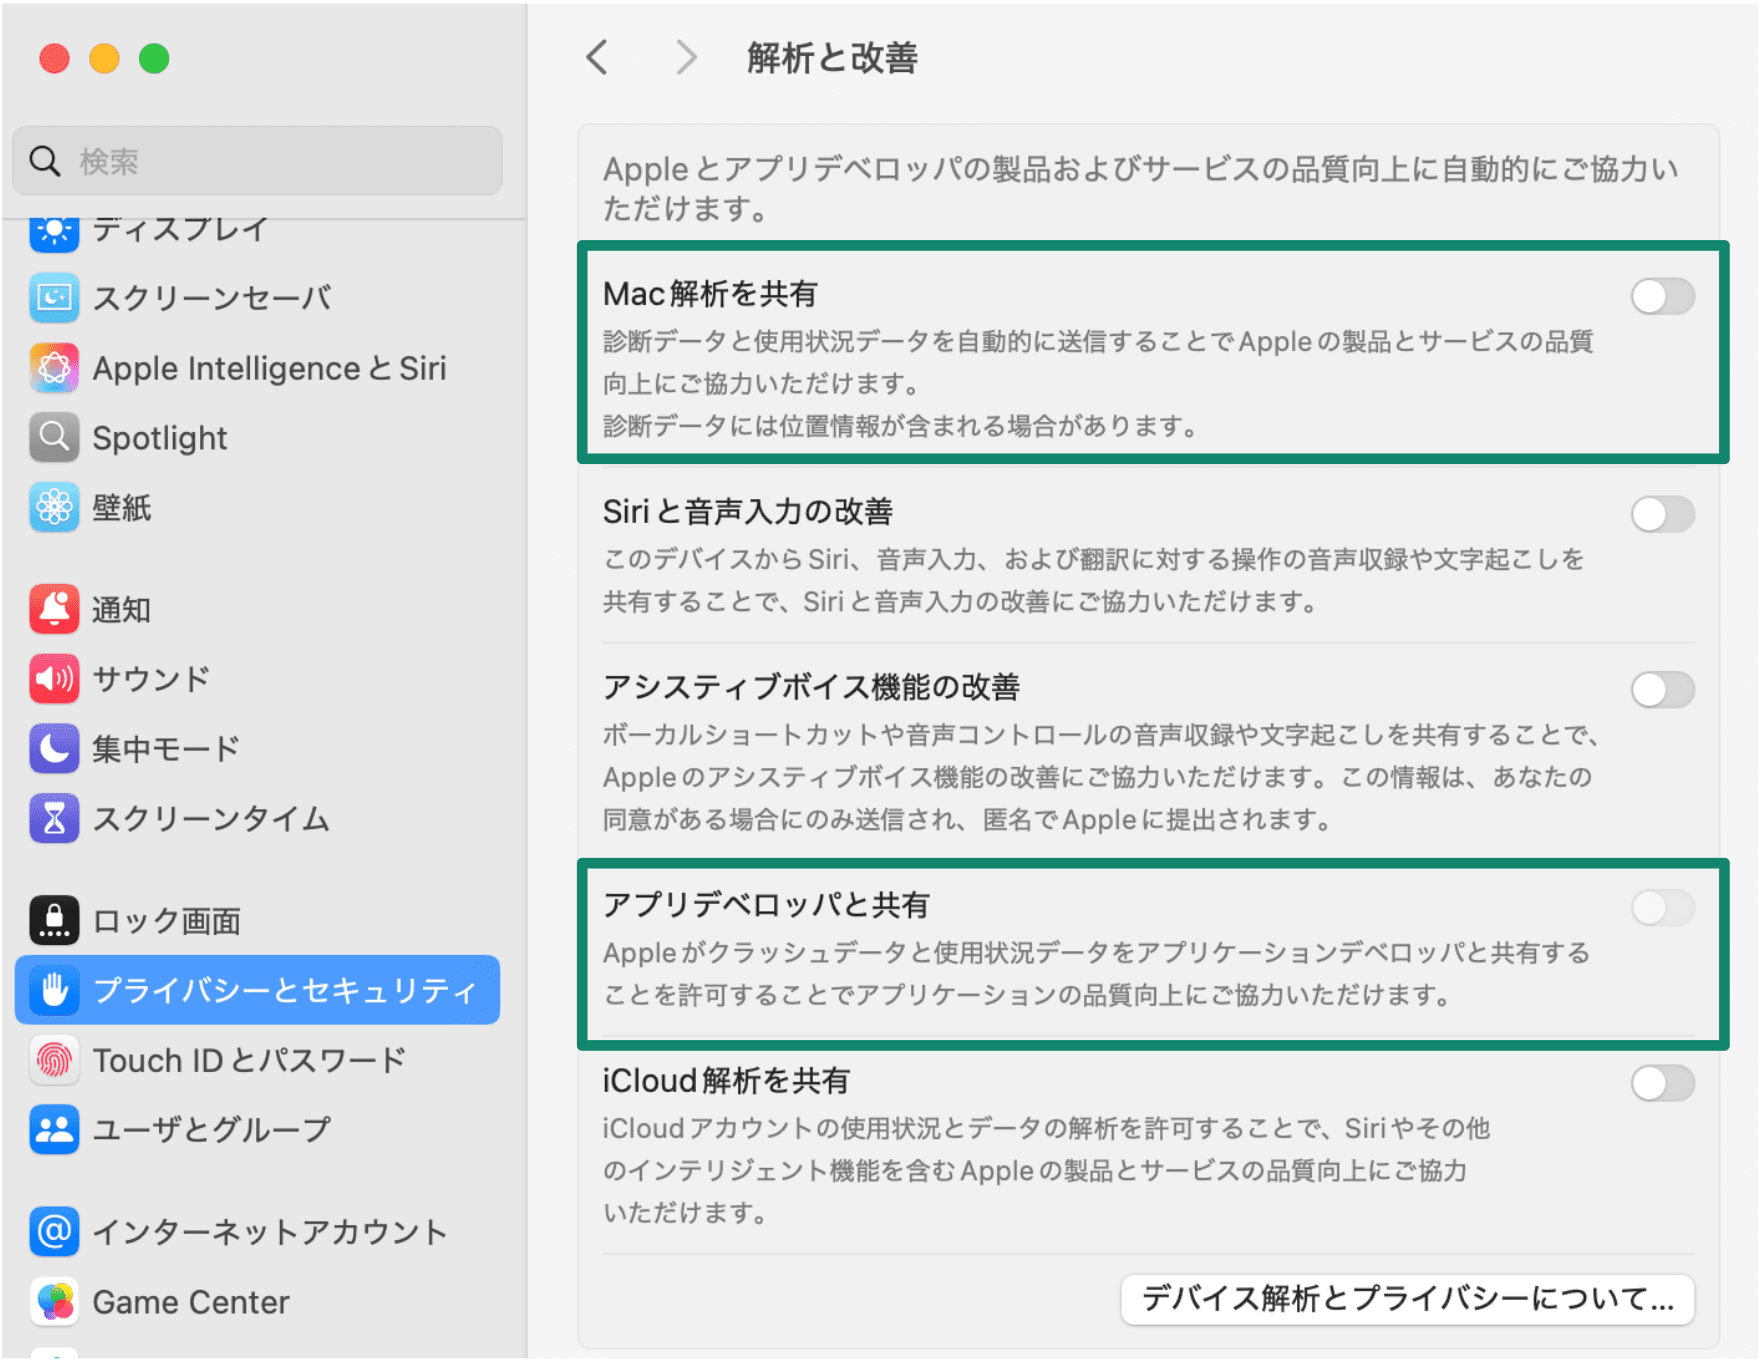
Task: Click the forward navigation chevron
Action: tap(685, 58)
